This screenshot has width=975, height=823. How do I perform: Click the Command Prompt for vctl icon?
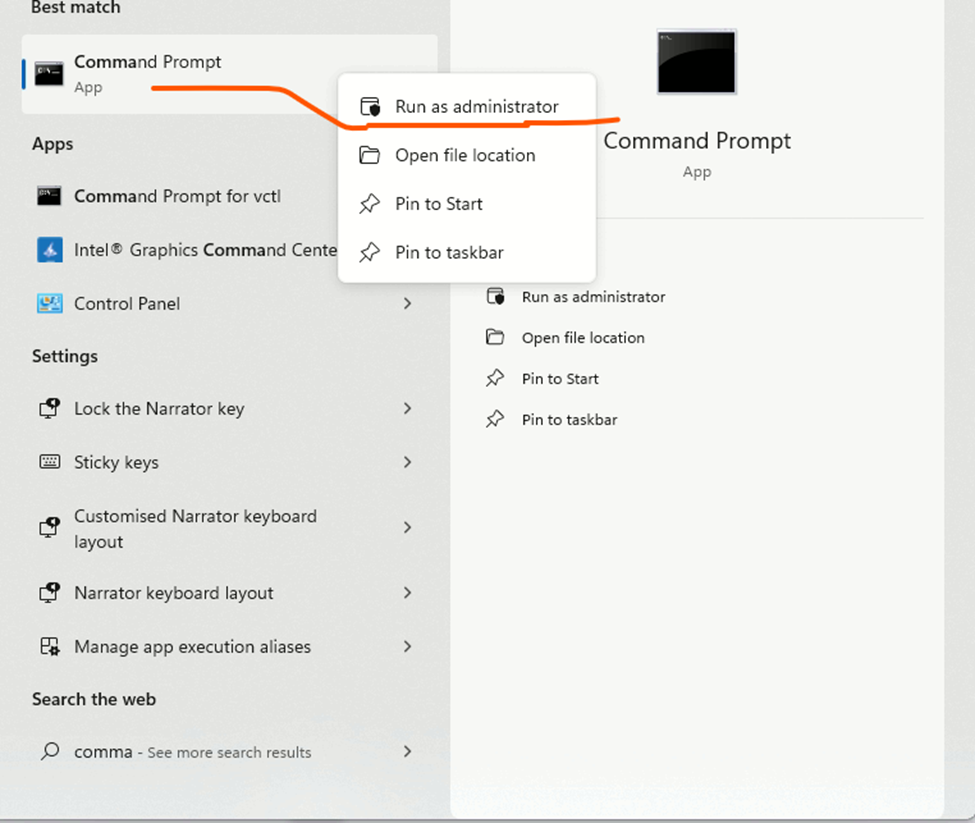pos(48,196)
